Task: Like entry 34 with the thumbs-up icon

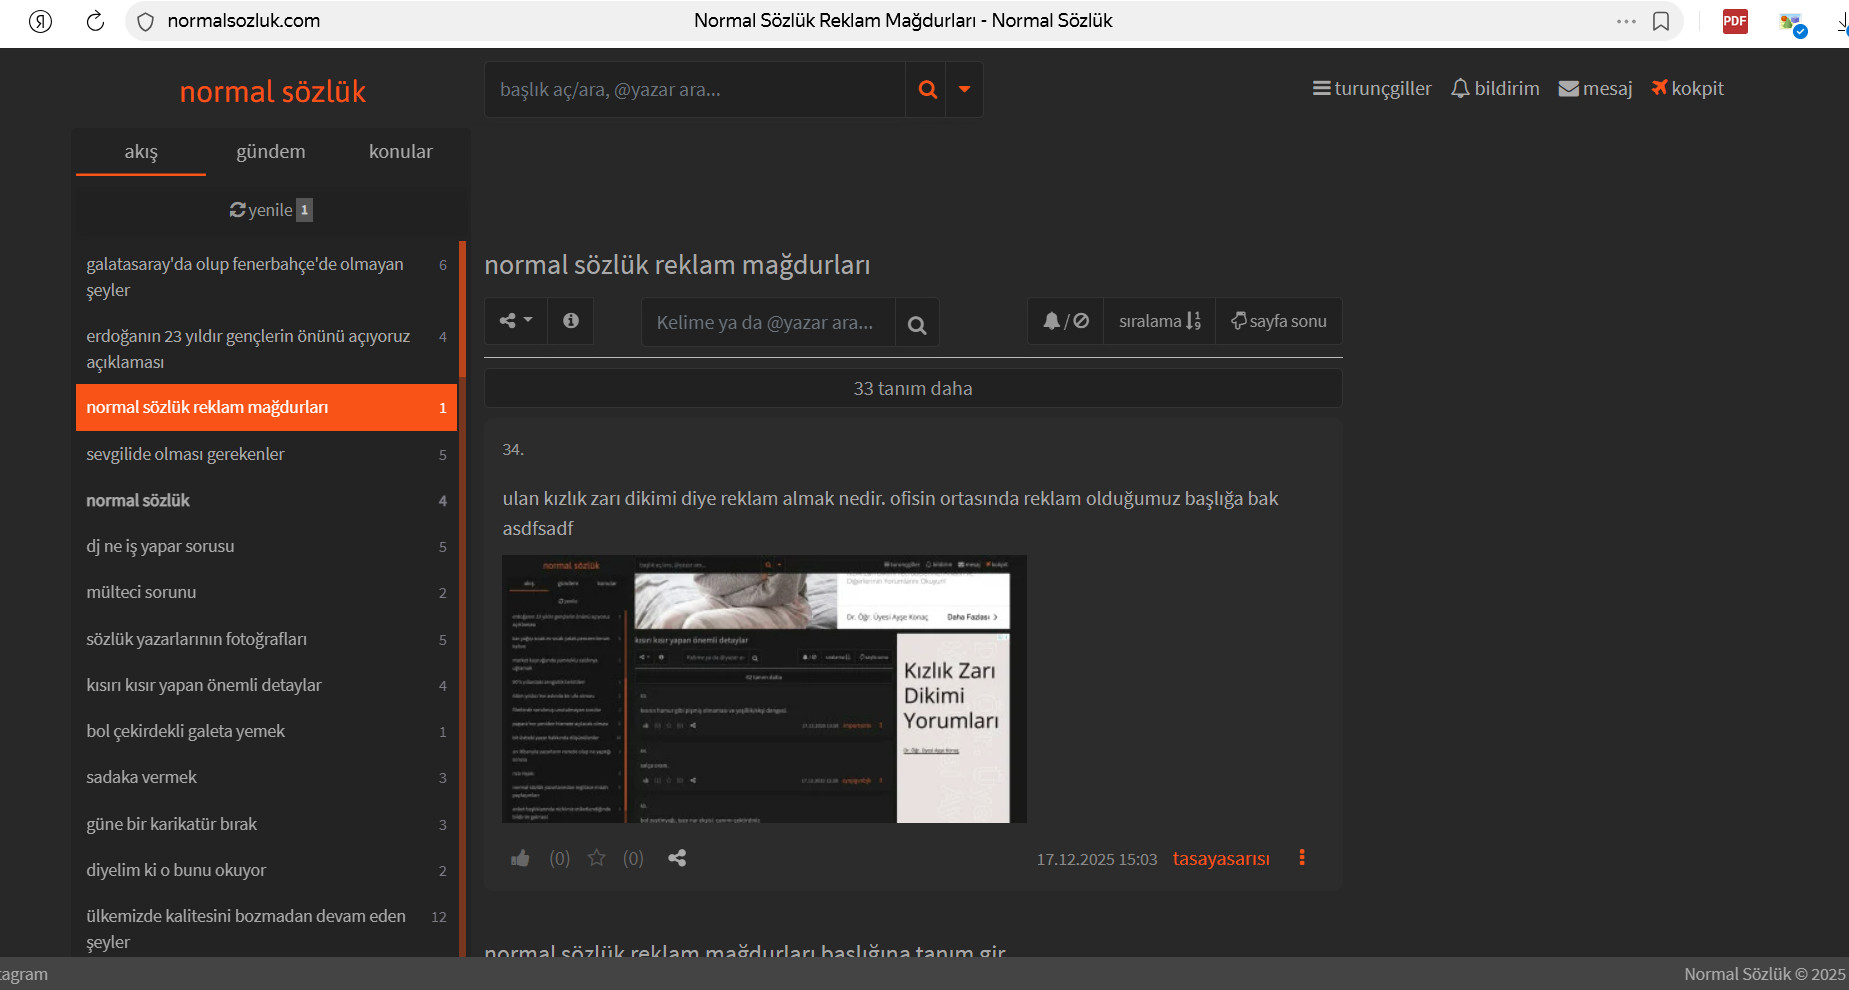Action: tap(520, 858)
